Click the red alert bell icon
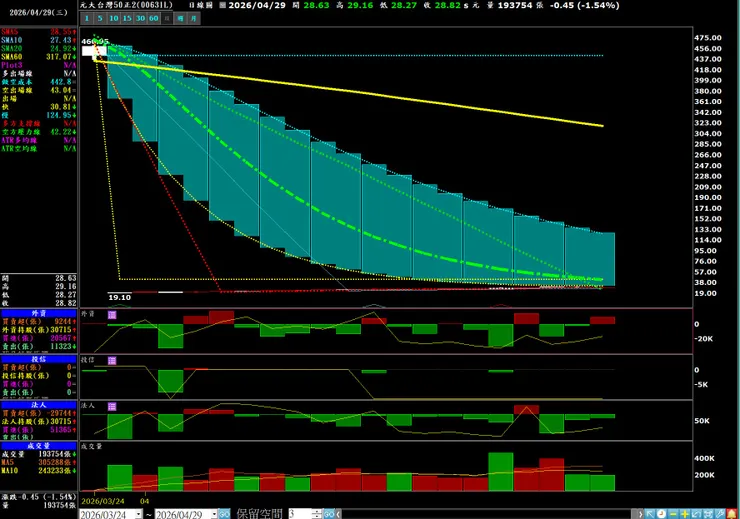 (732, 514)
